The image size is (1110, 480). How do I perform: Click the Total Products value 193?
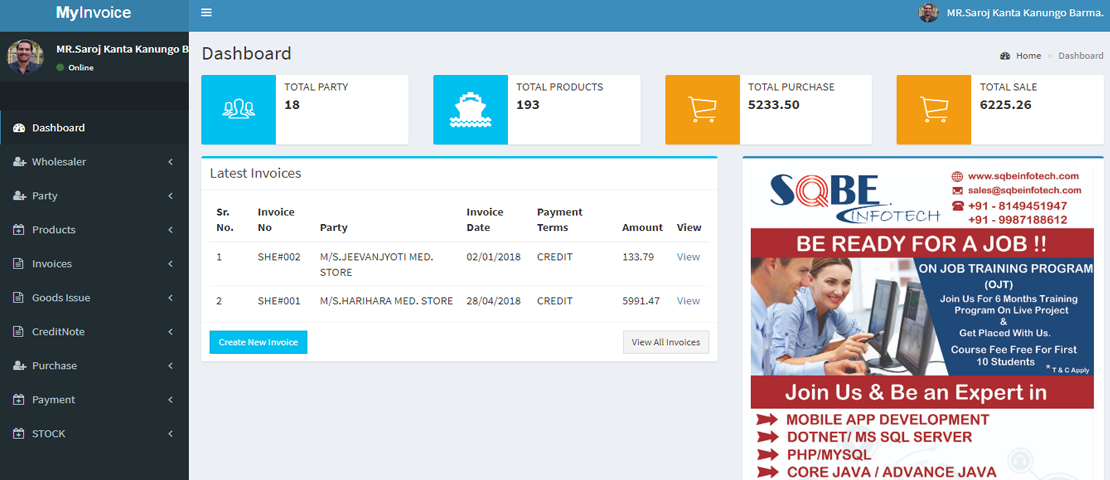527,105
